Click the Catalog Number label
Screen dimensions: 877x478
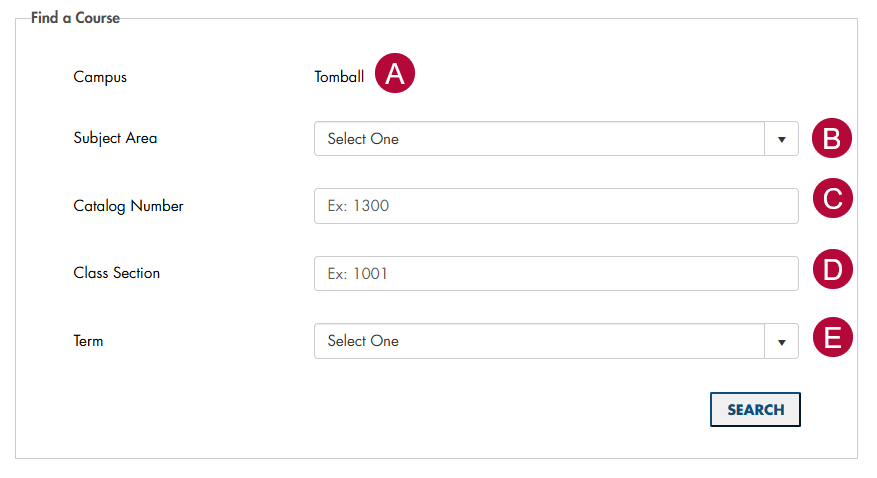(128, 206)
